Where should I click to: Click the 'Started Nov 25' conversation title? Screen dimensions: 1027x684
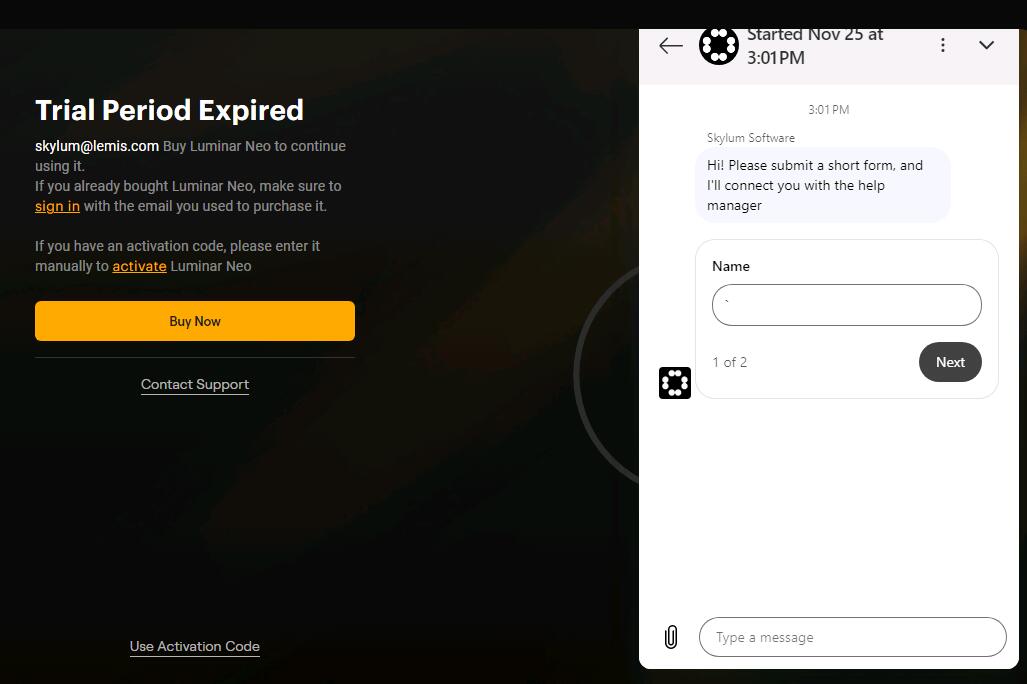click(x=814, y=46)
